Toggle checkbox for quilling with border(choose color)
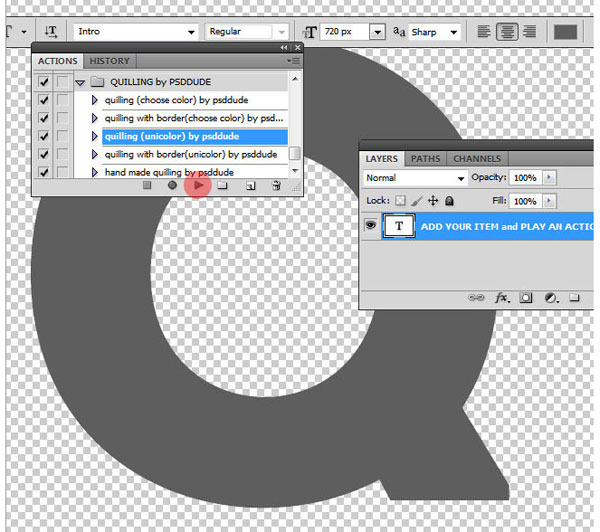Image resolution: width=600 pixels, height=532 pixels. [44, 118]
